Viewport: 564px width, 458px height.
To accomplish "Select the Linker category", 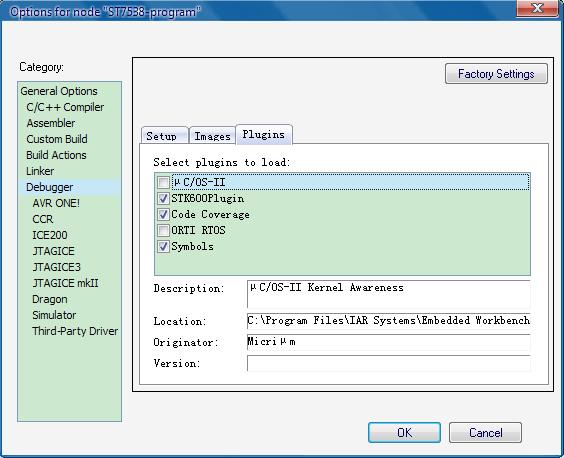I will pyautogui.click(x=40, y=171).
